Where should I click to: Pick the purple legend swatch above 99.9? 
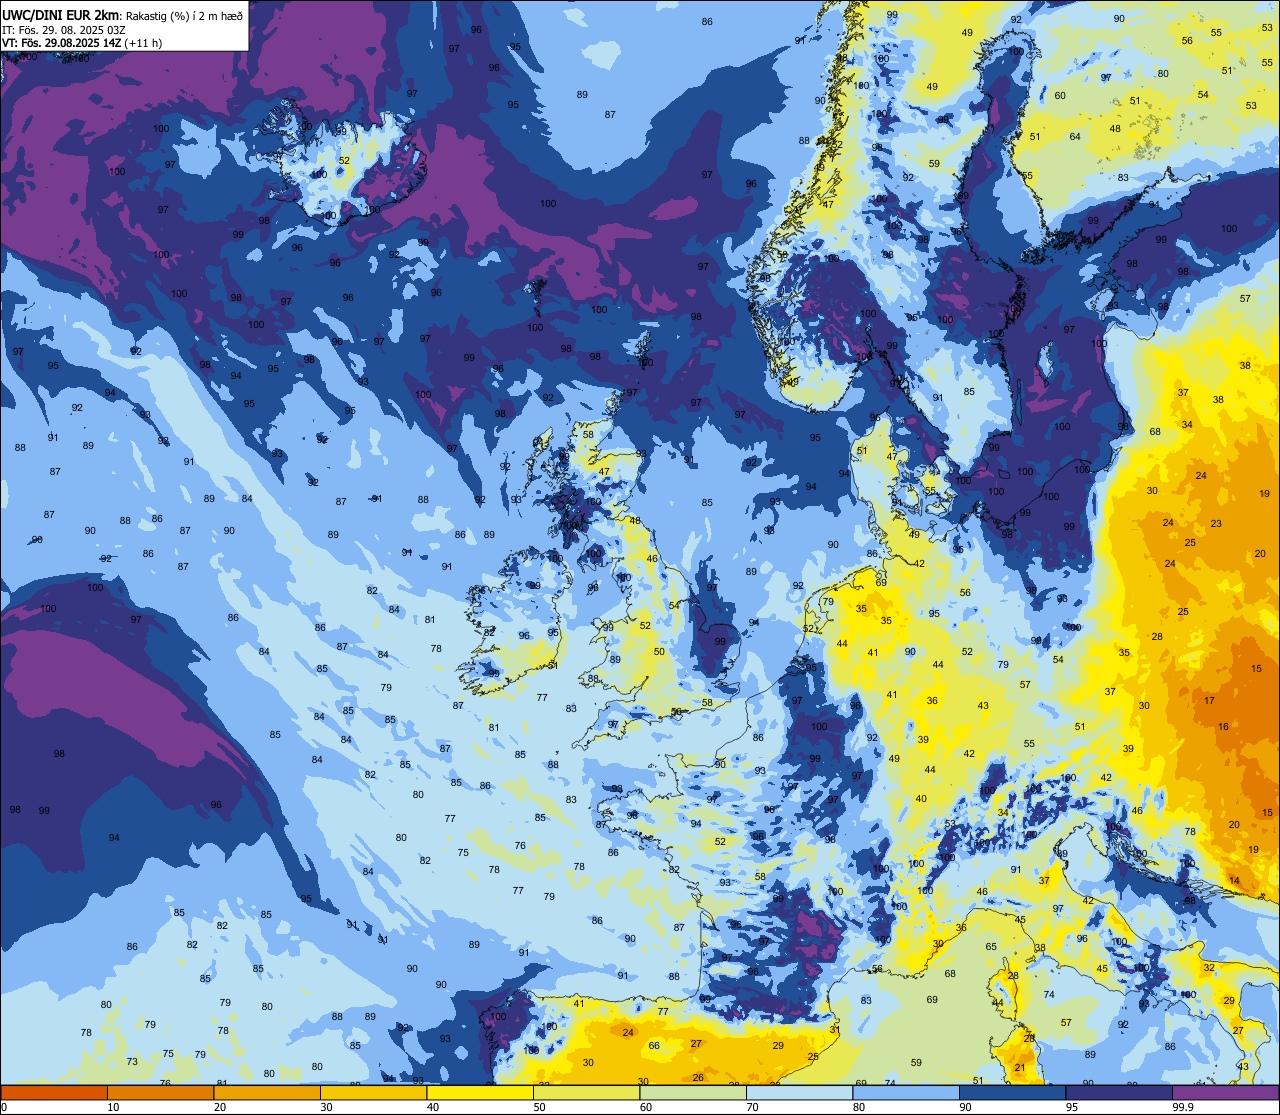tap(1225, 1093)
